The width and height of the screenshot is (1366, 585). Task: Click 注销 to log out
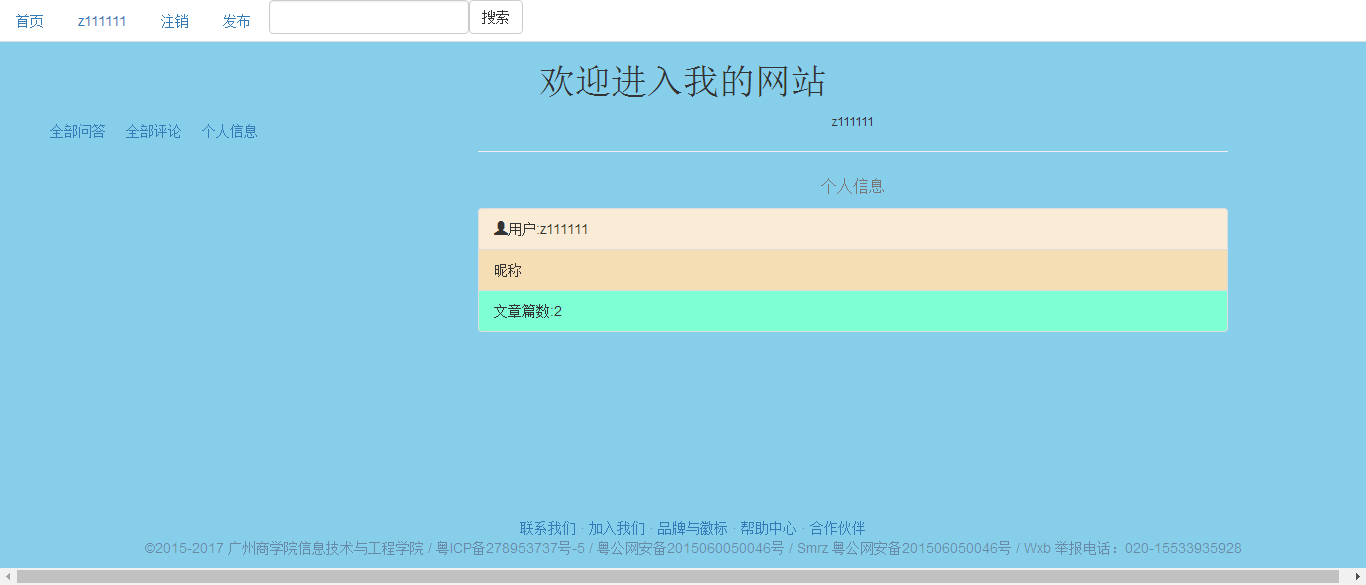(175, 21)
